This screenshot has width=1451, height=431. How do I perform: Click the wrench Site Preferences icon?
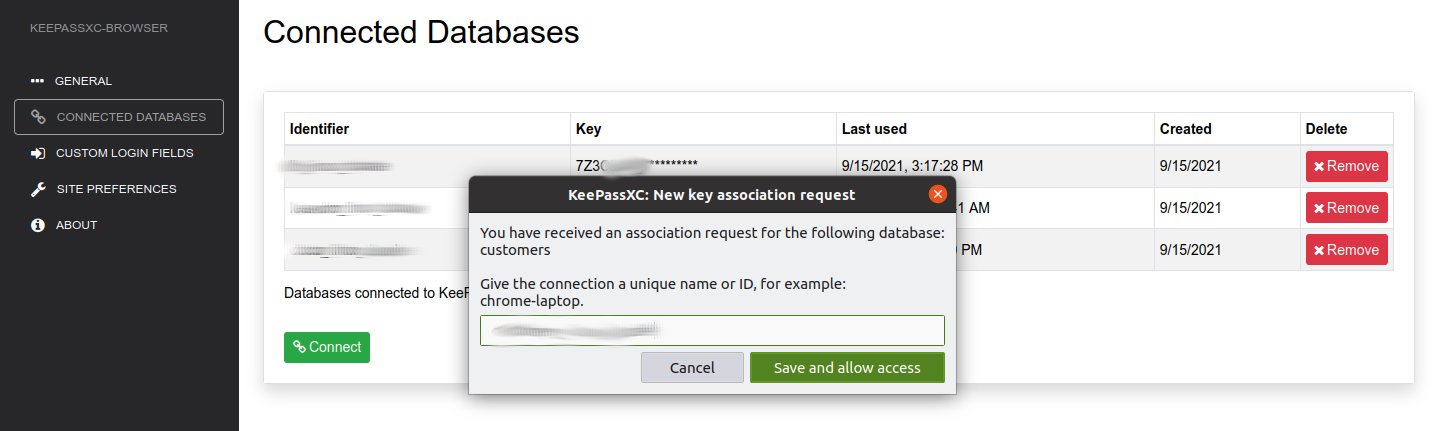coord(38,189)
